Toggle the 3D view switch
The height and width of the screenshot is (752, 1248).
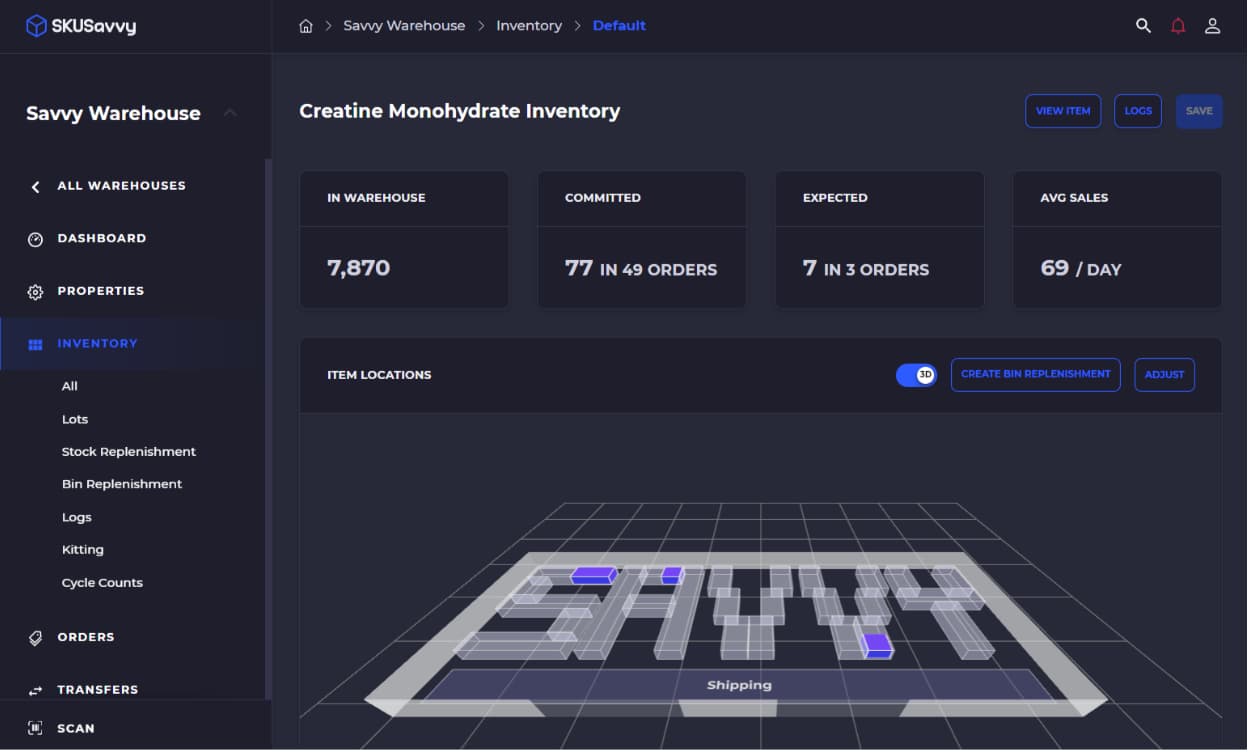(916, 375)
